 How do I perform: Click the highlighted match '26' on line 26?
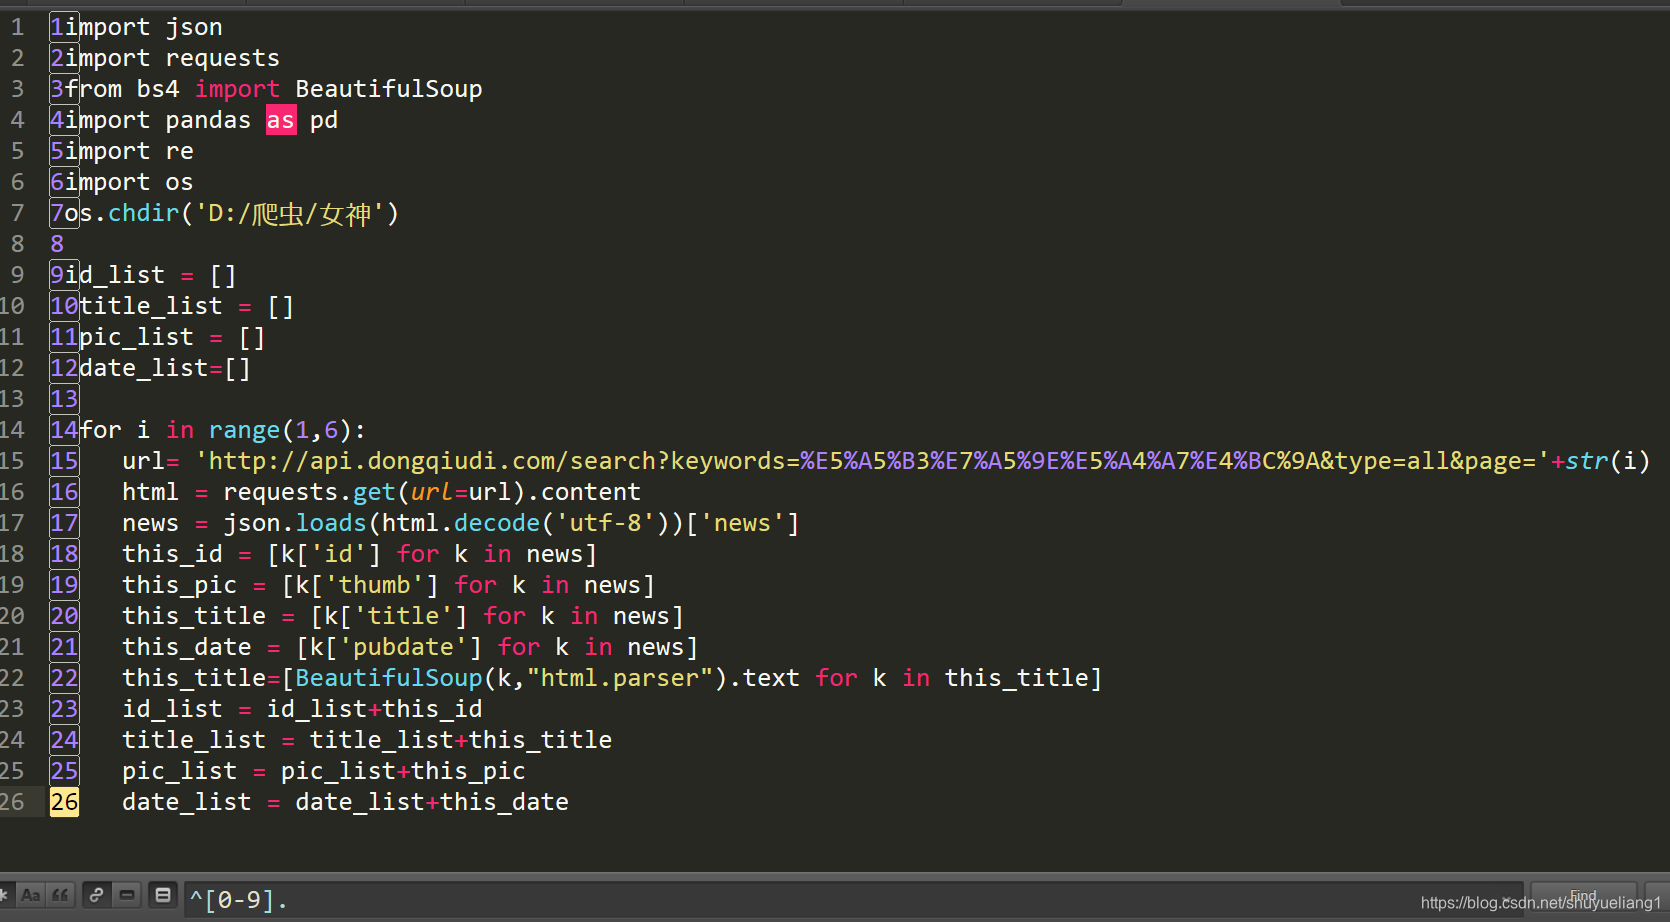coord(64,802)
